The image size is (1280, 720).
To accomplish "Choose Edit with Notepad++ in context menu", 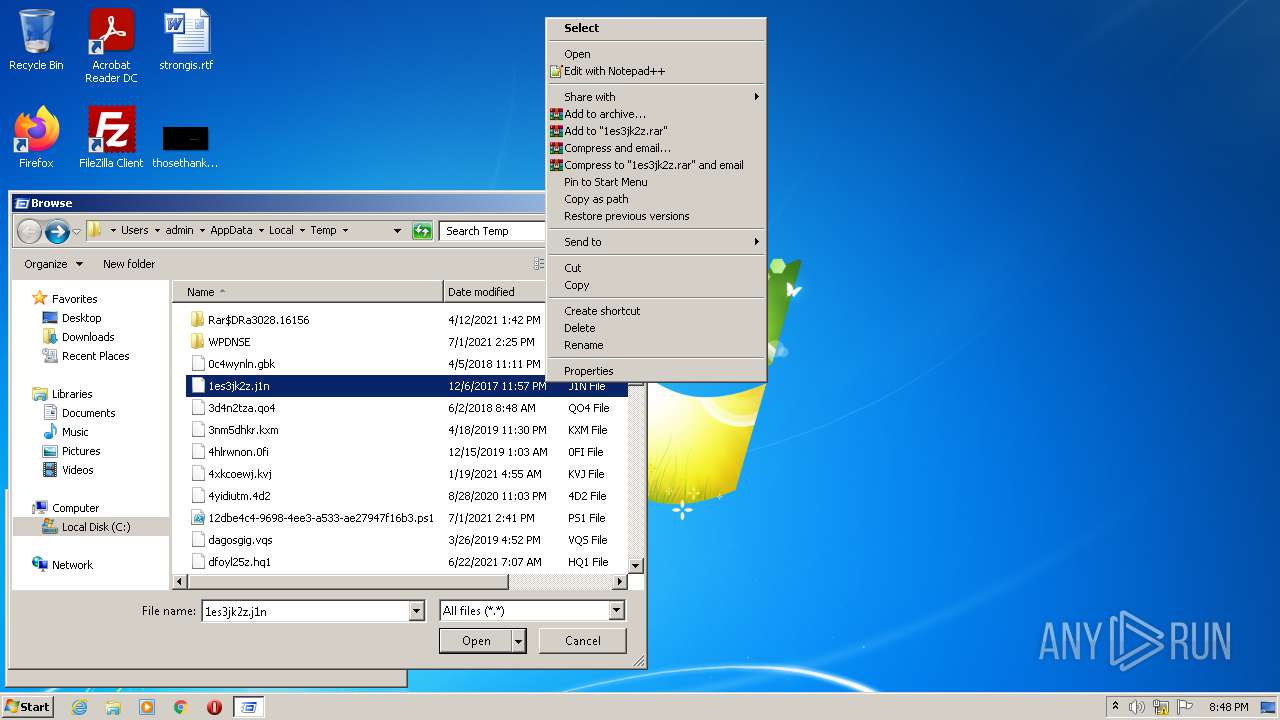I will pos(655,71).
